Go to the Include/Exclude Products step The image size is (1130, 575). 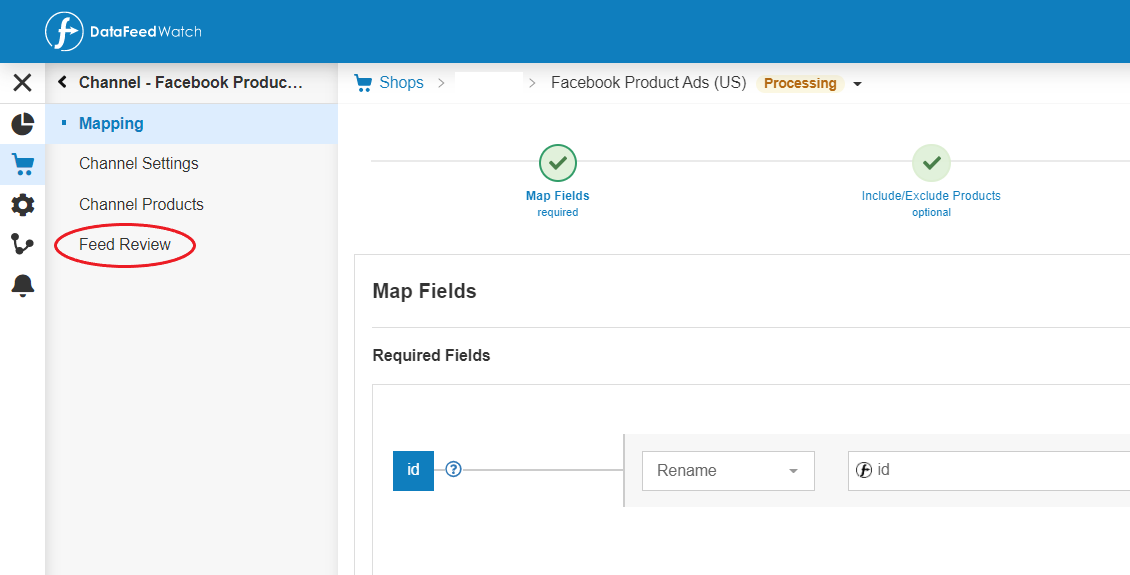coord(931,162)
